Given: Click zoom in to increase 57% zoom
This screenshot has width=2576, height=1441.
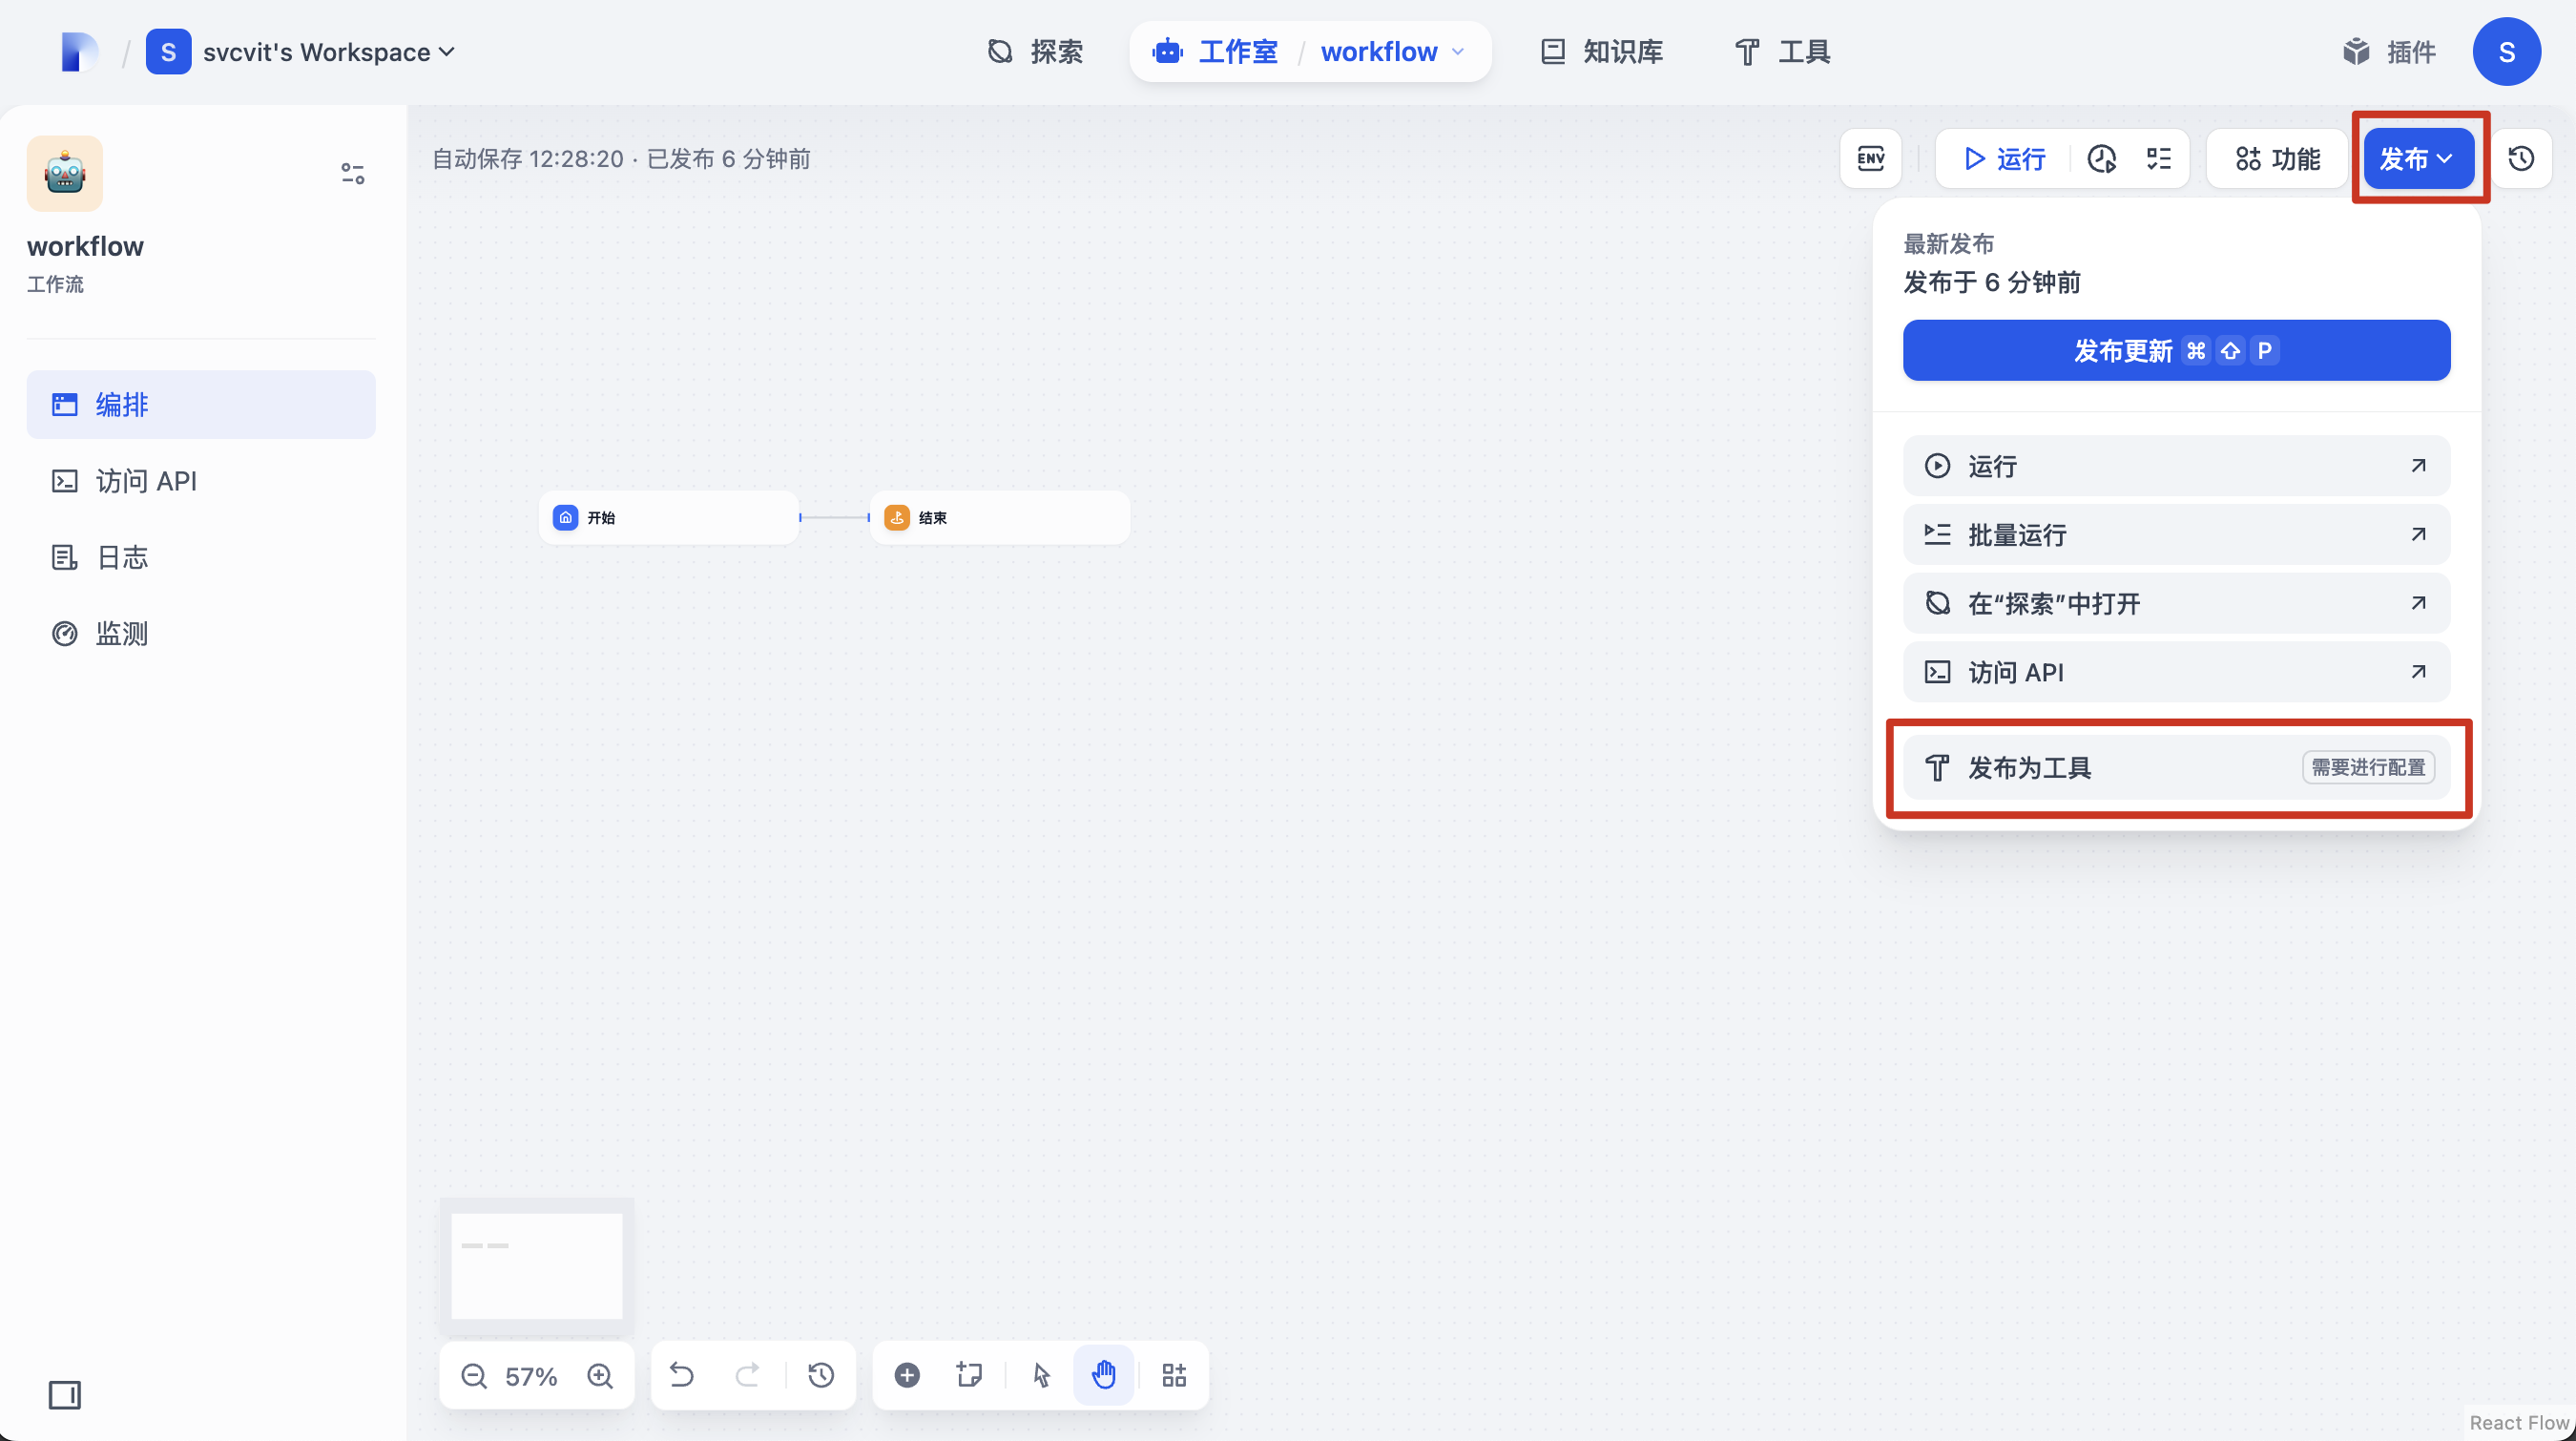Looking at the screenshot, I should pyautogui.click(x=601, y=1375).
